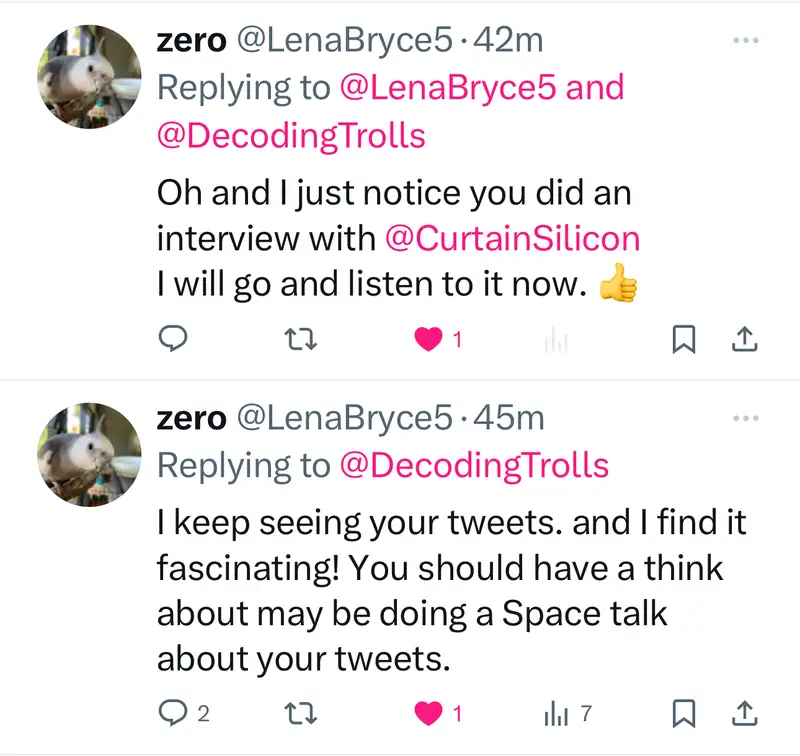
Task: Bookmark the 42m interview tweet
Action: (683, 340)
